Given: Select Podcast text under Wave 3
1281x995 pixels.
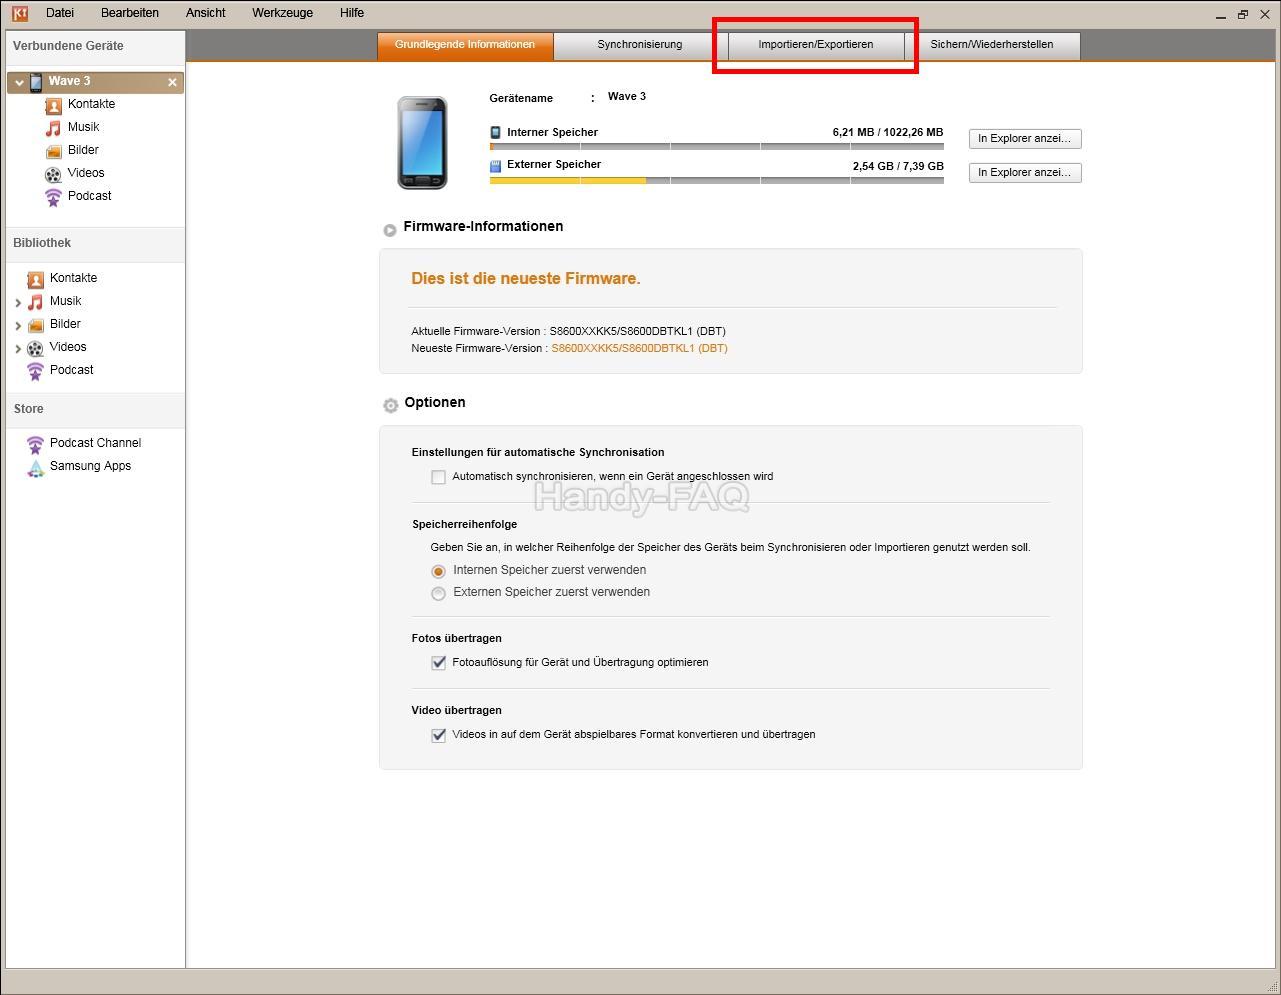Looking at the screenshot, I should tap(89, 197).
